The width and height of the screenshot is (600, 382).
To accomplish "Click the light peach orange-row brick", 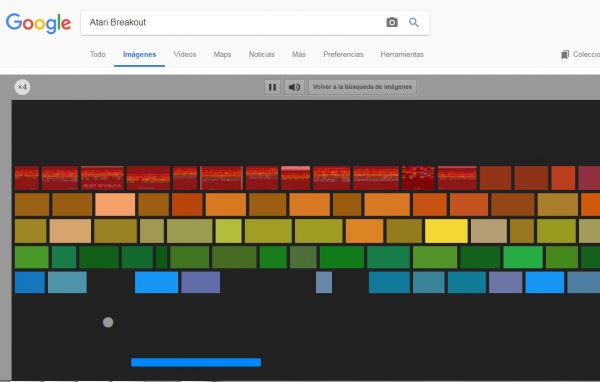I will [115, 205].
